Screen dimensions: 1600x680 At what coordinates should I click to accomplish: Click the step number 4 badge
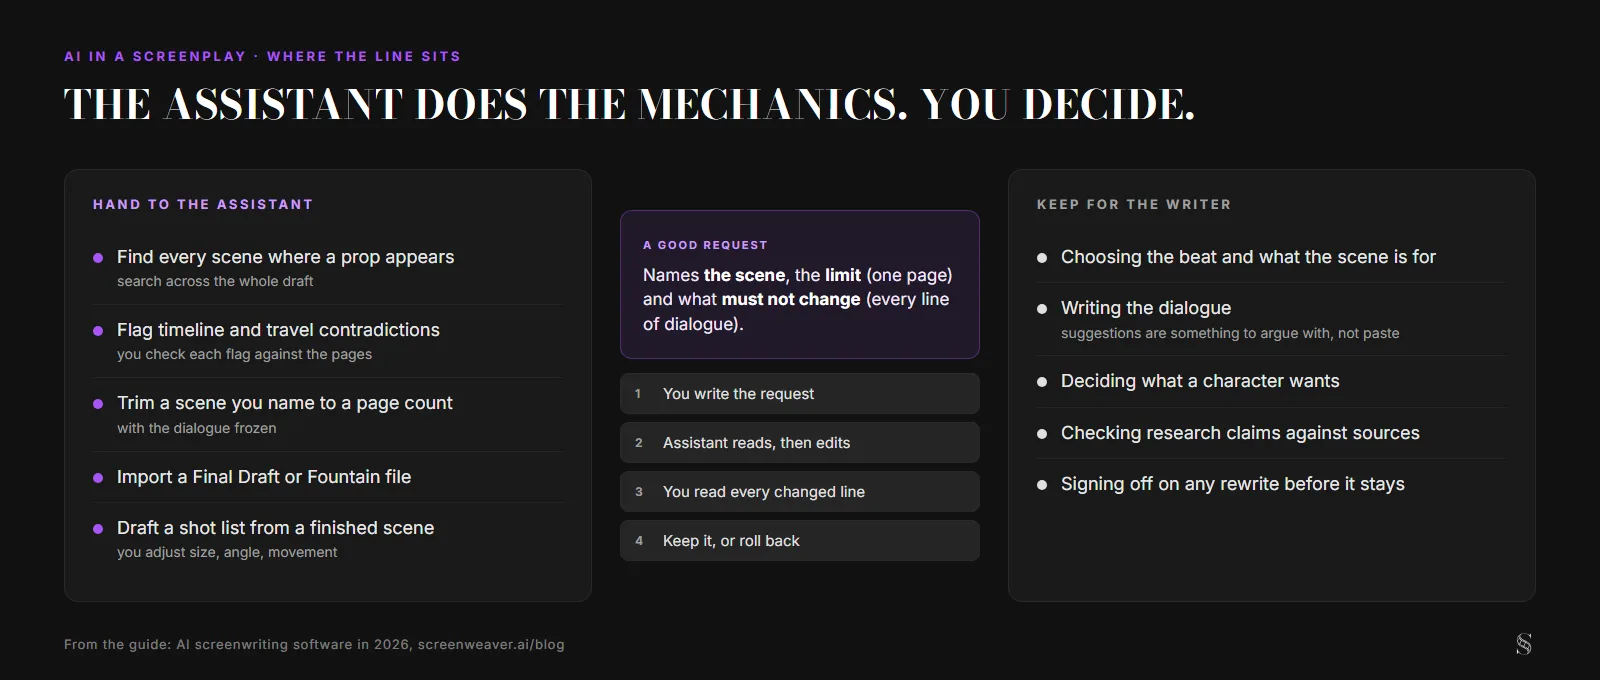click(x=638, y=541)
